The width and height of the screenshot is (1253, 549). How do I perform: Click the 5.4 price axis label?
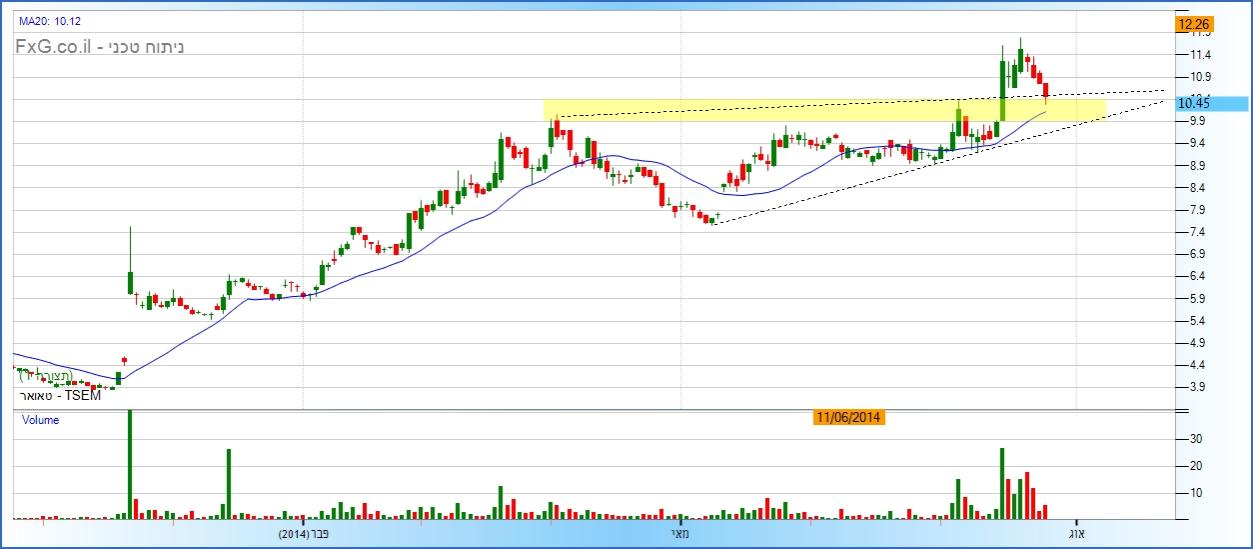(x=1193, y=321)
